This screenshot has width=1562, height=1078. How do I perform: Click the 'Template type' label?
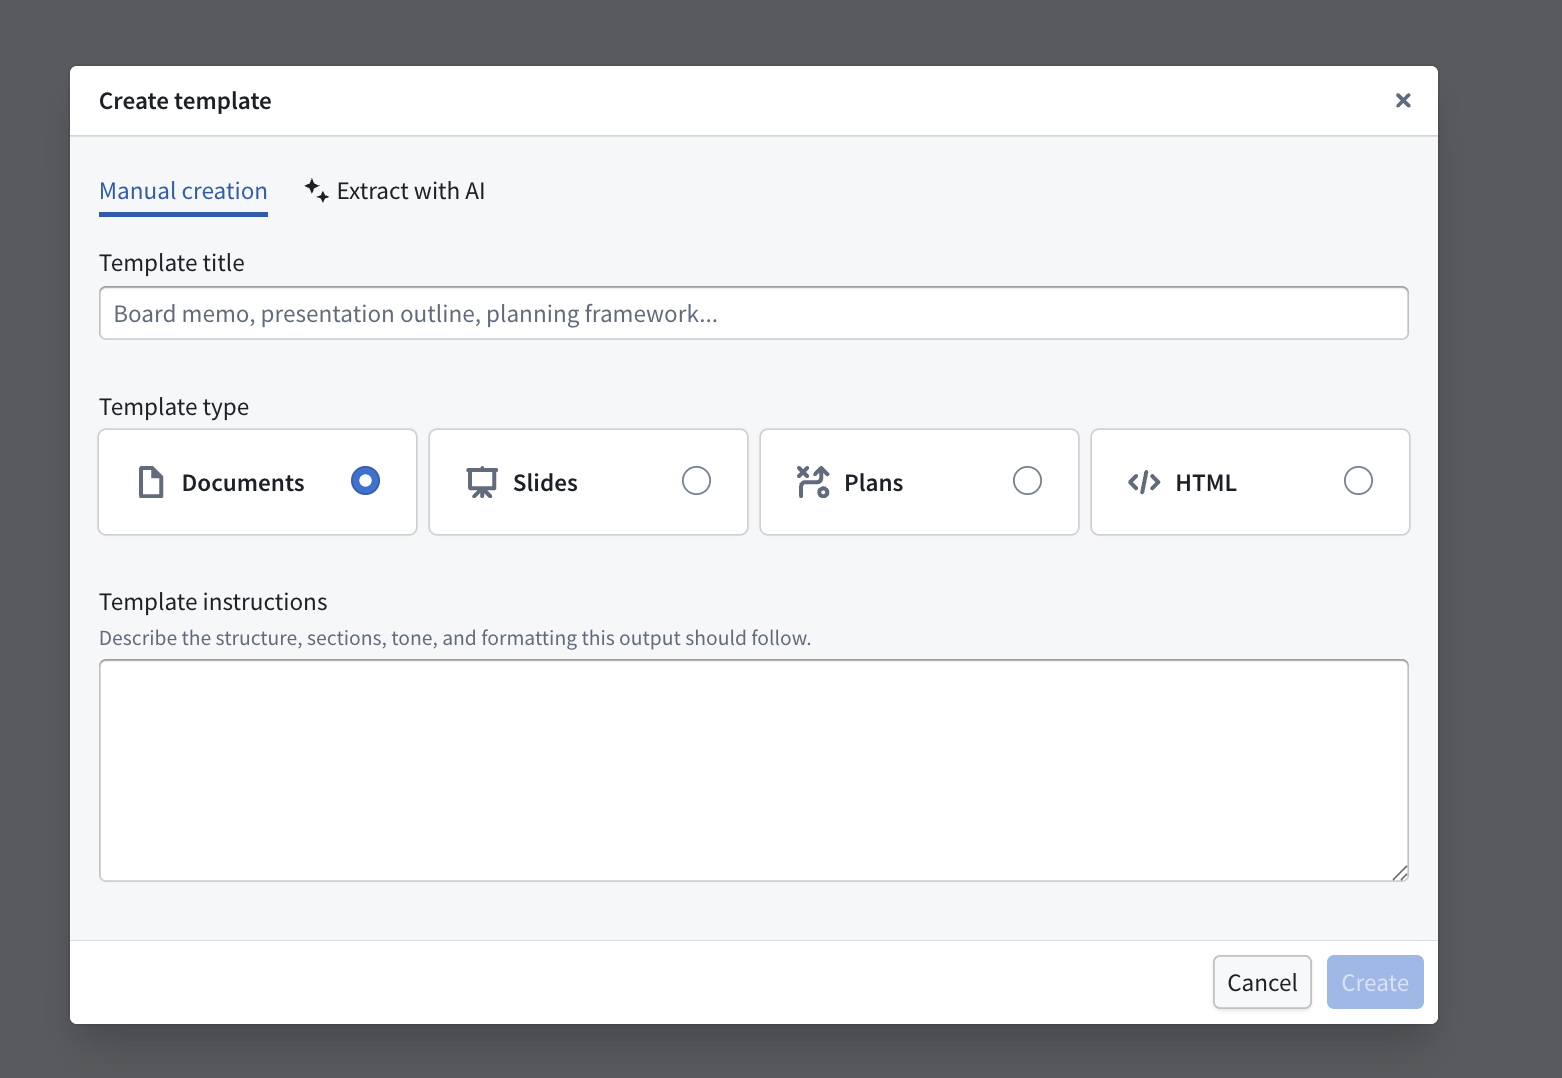coord(174,407)
